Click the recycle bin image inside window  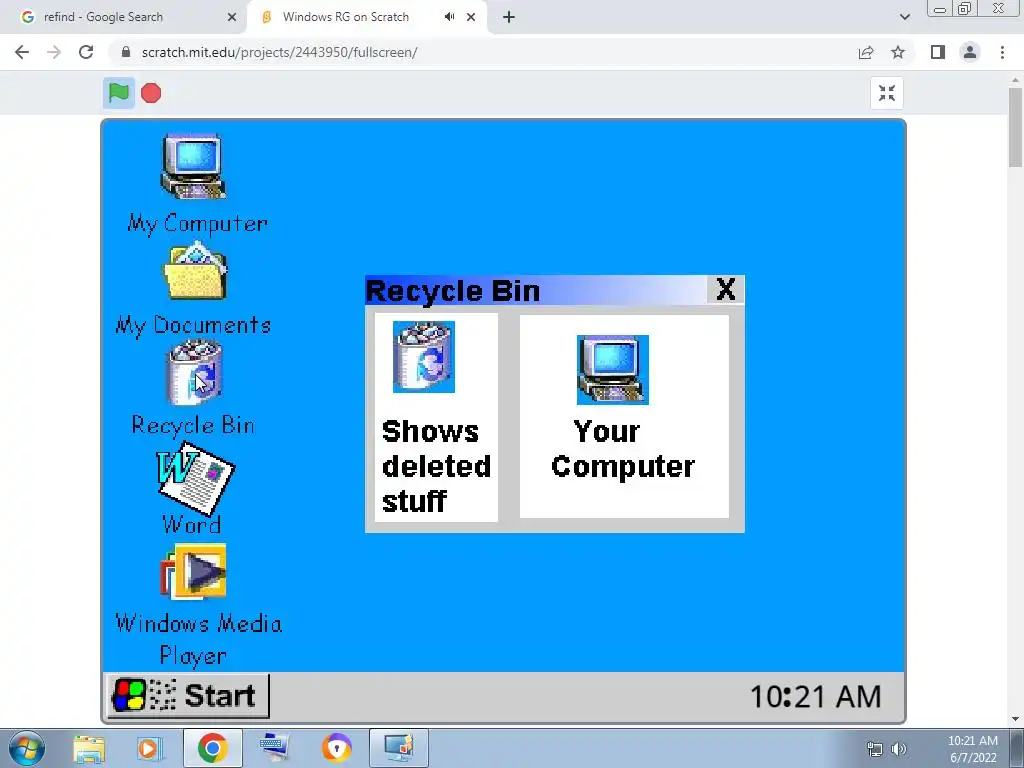tap(424, 357)
